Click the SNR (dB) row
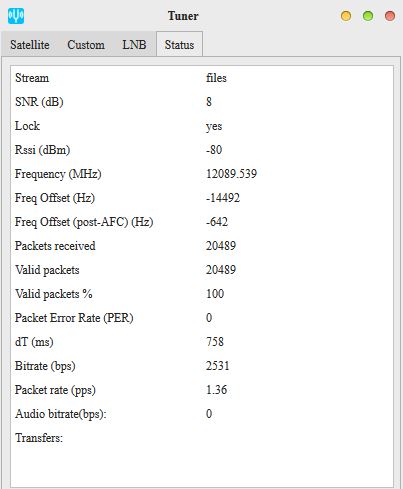Viewport: 403px width, 489px height. point(202,102)
